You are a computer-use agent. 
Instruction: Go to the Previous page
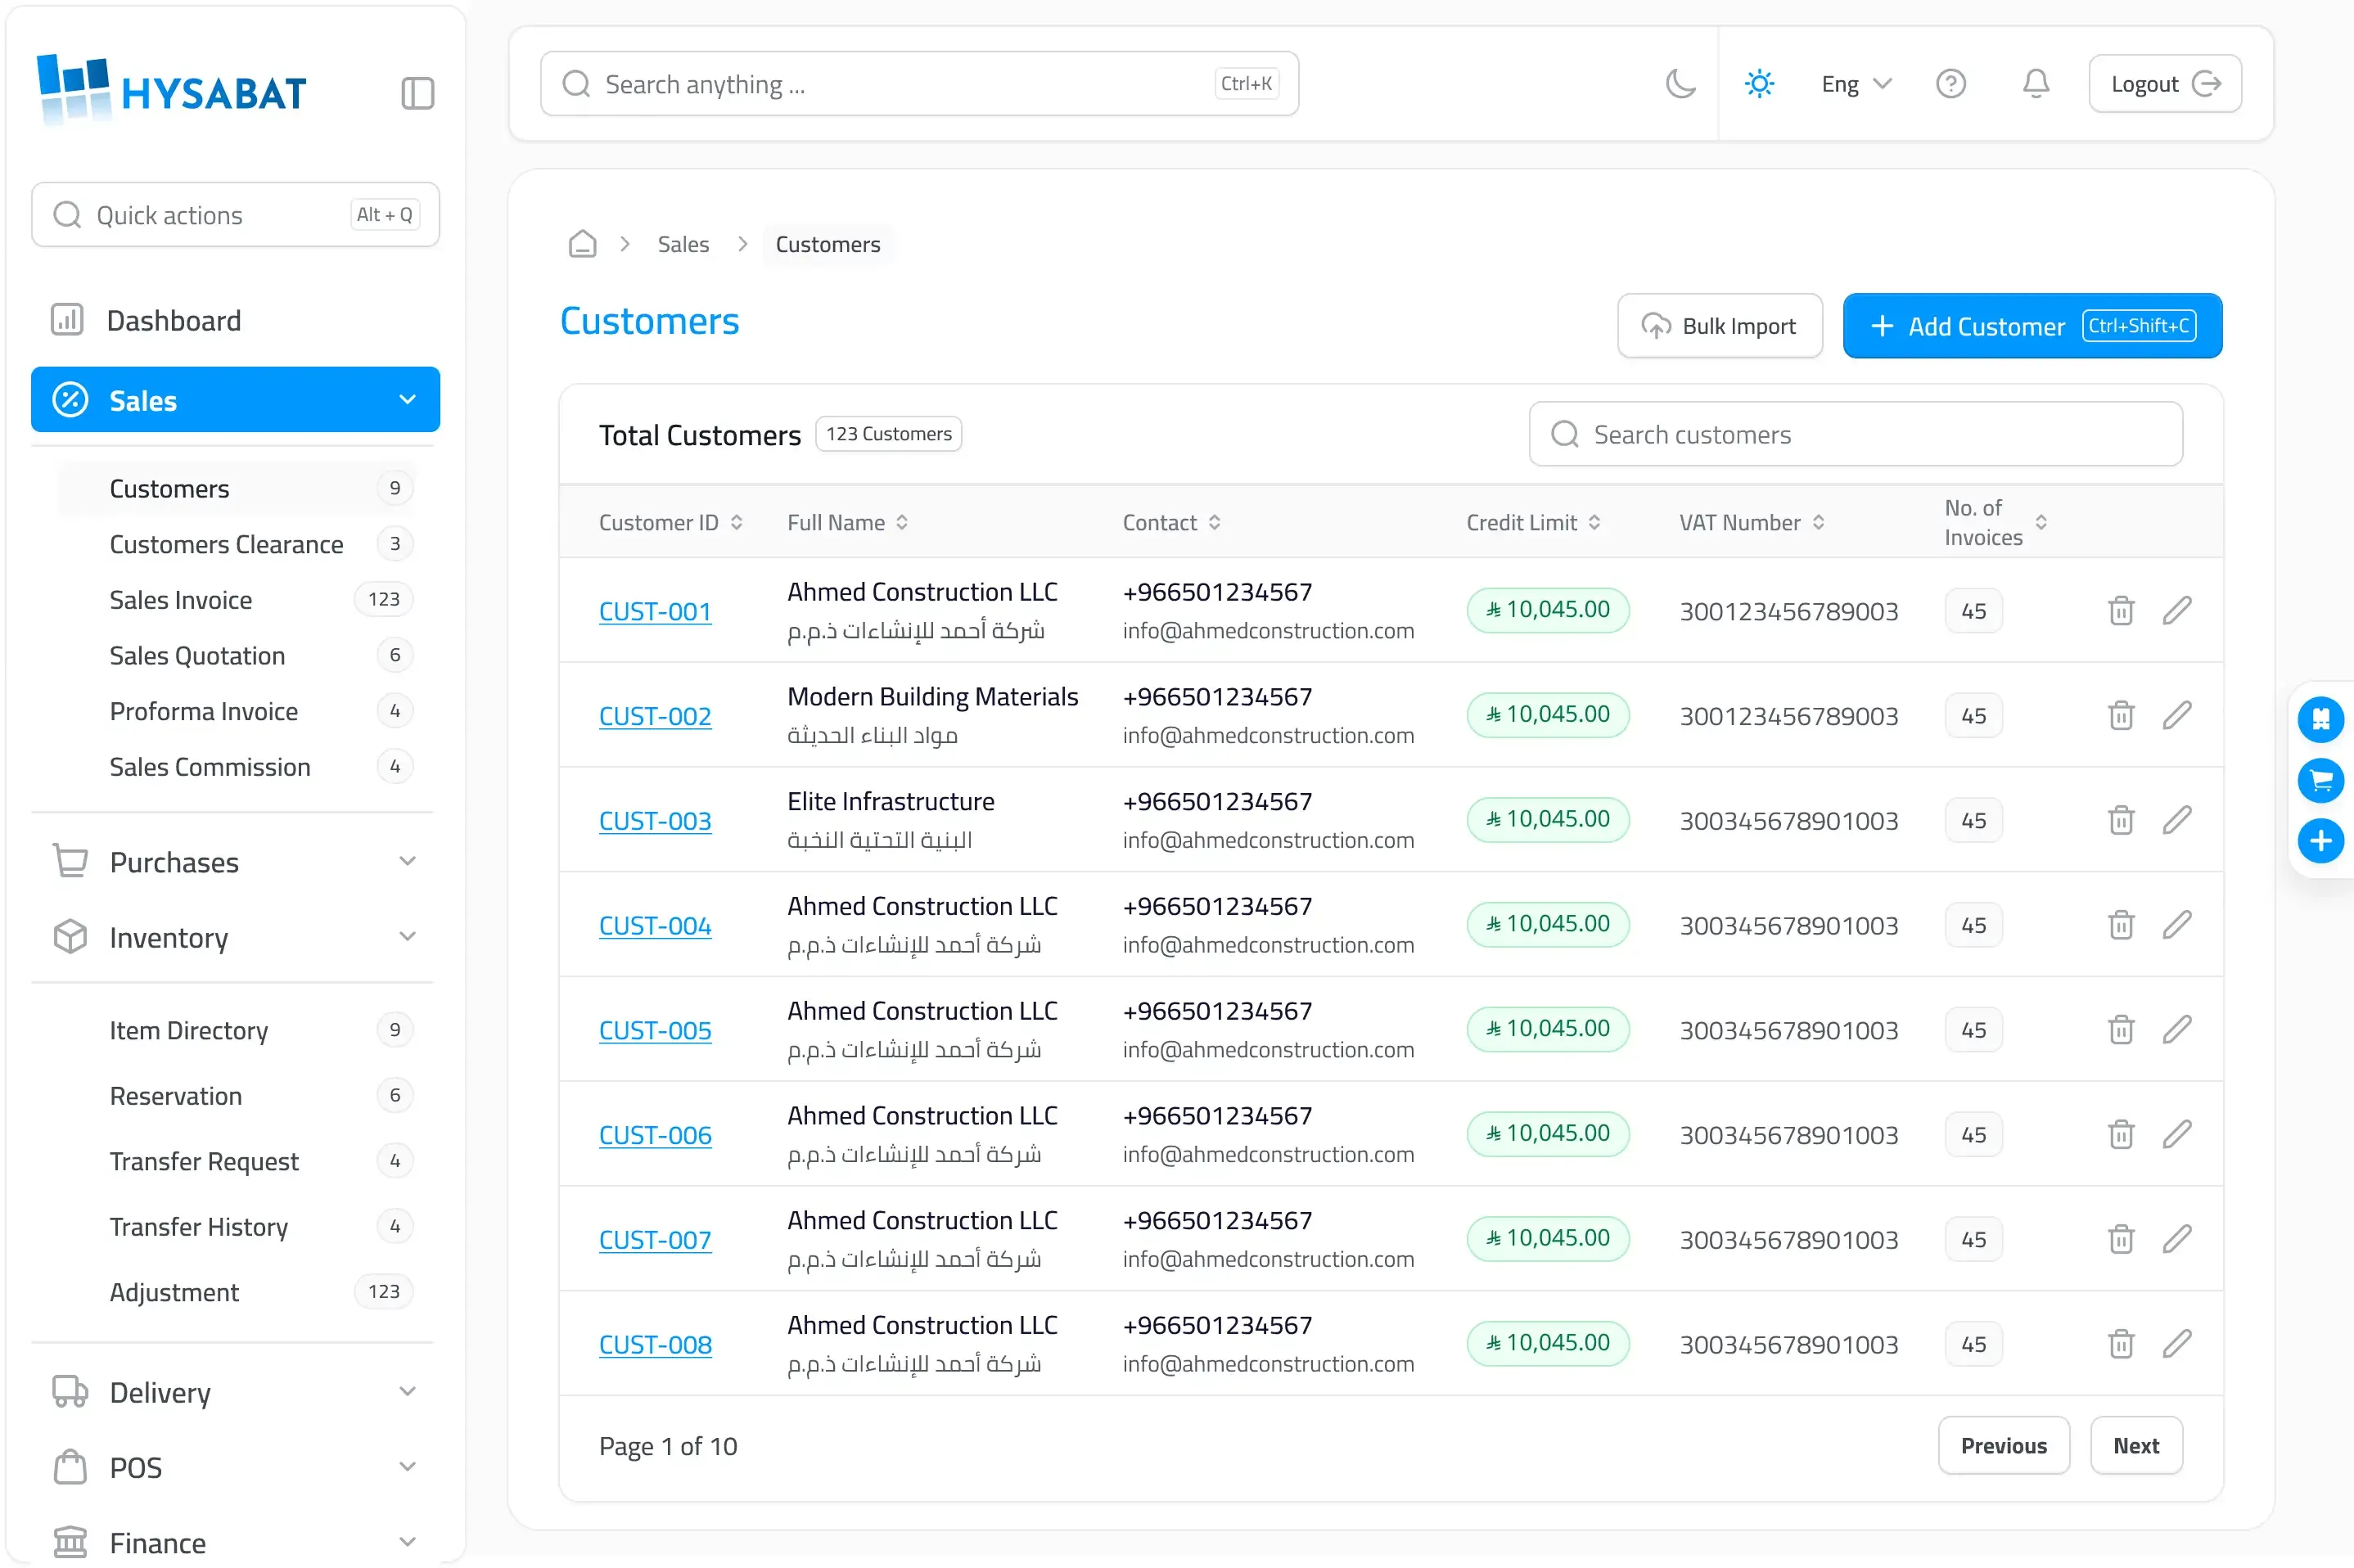click(2003, 1446)
